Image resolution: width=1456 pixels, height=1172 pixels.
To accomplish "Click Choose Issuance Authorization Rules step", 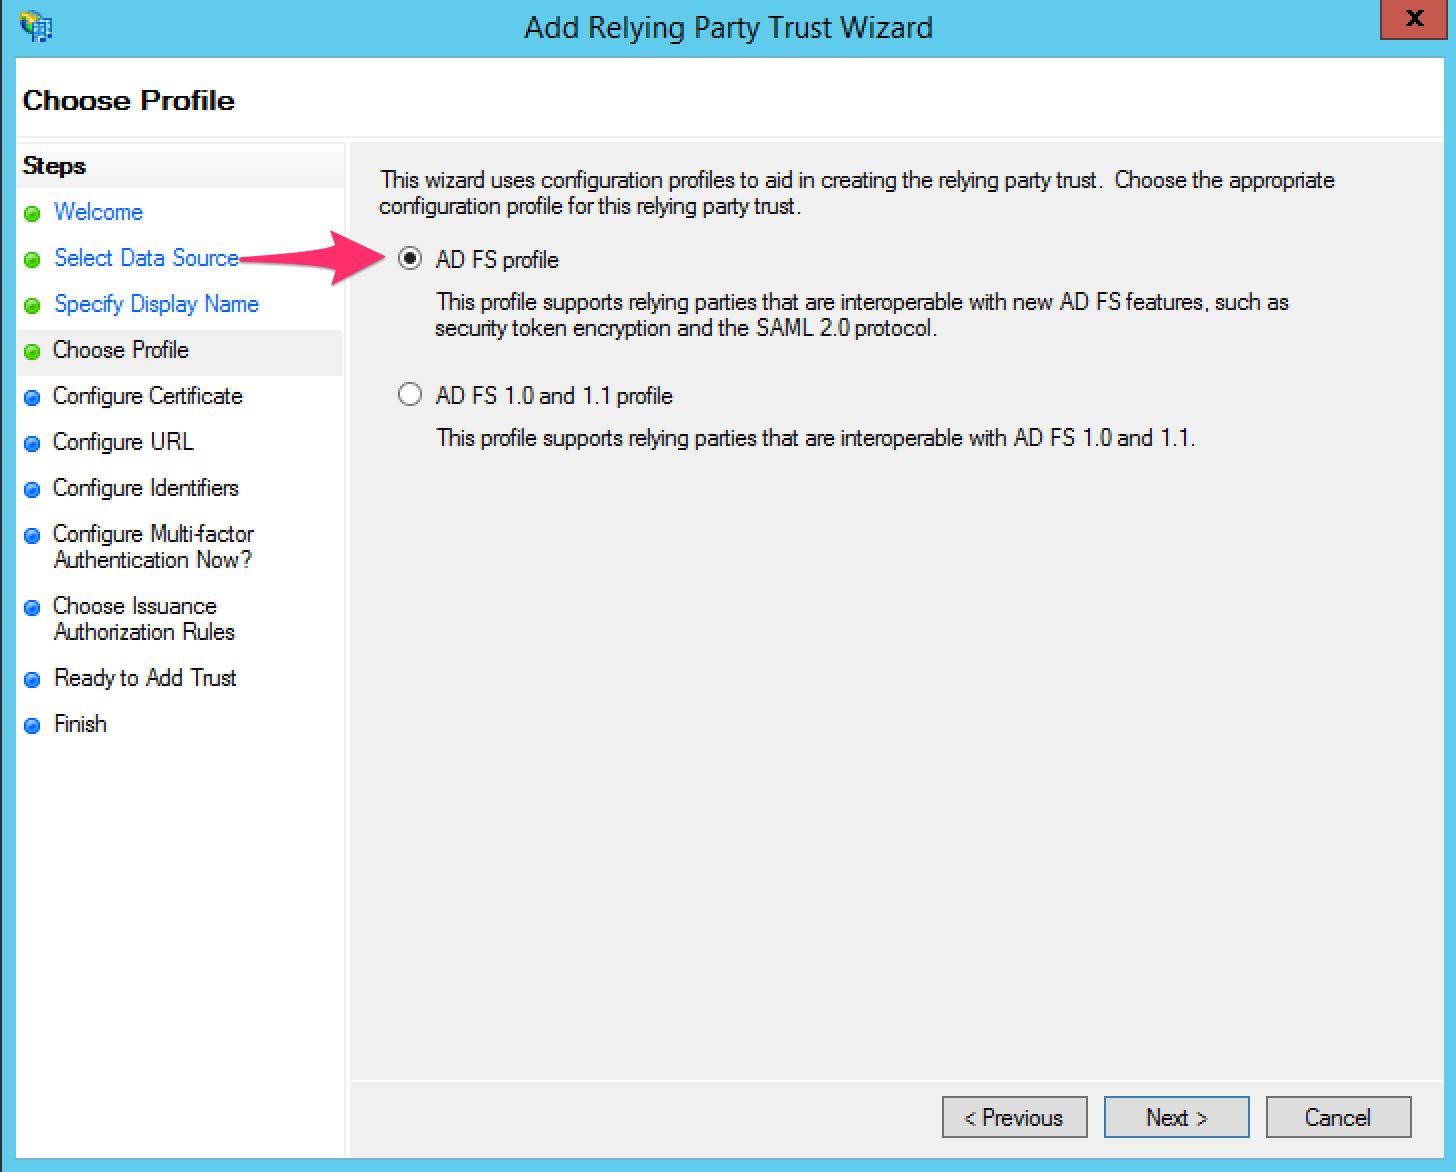I will [x=144, y=619].
